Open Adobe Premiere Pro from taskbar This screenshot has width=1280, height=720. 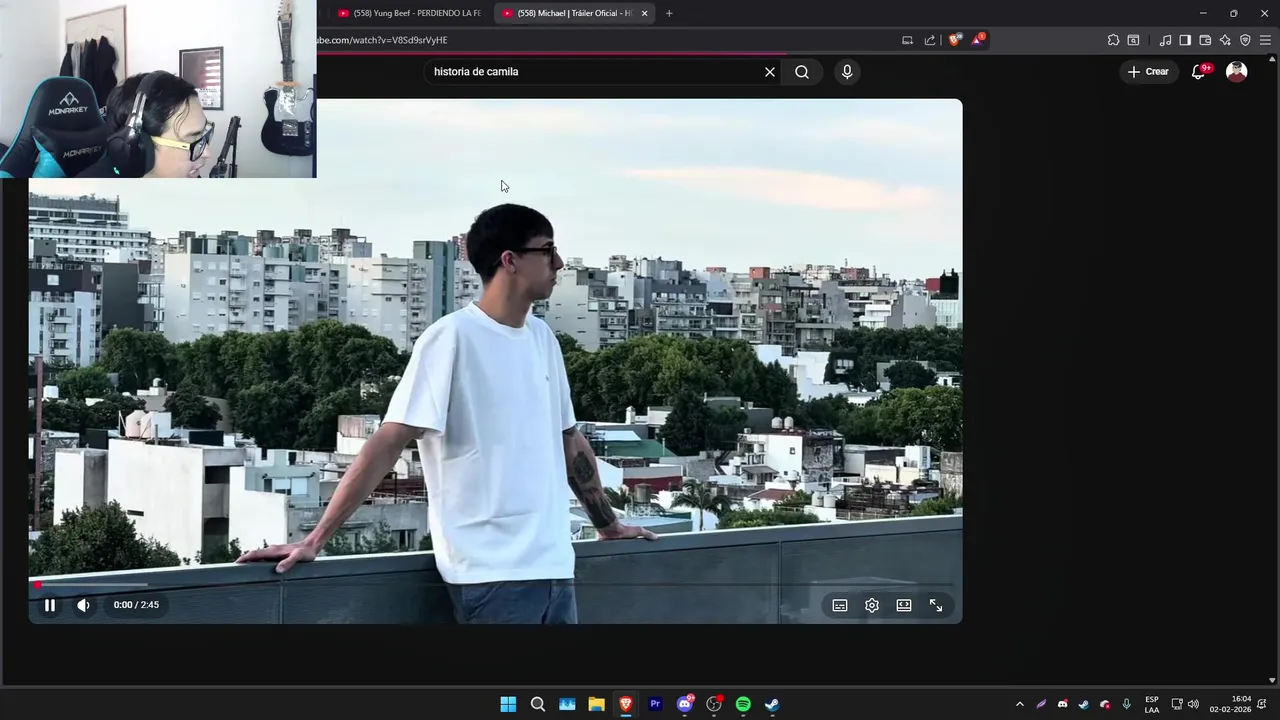655,704
